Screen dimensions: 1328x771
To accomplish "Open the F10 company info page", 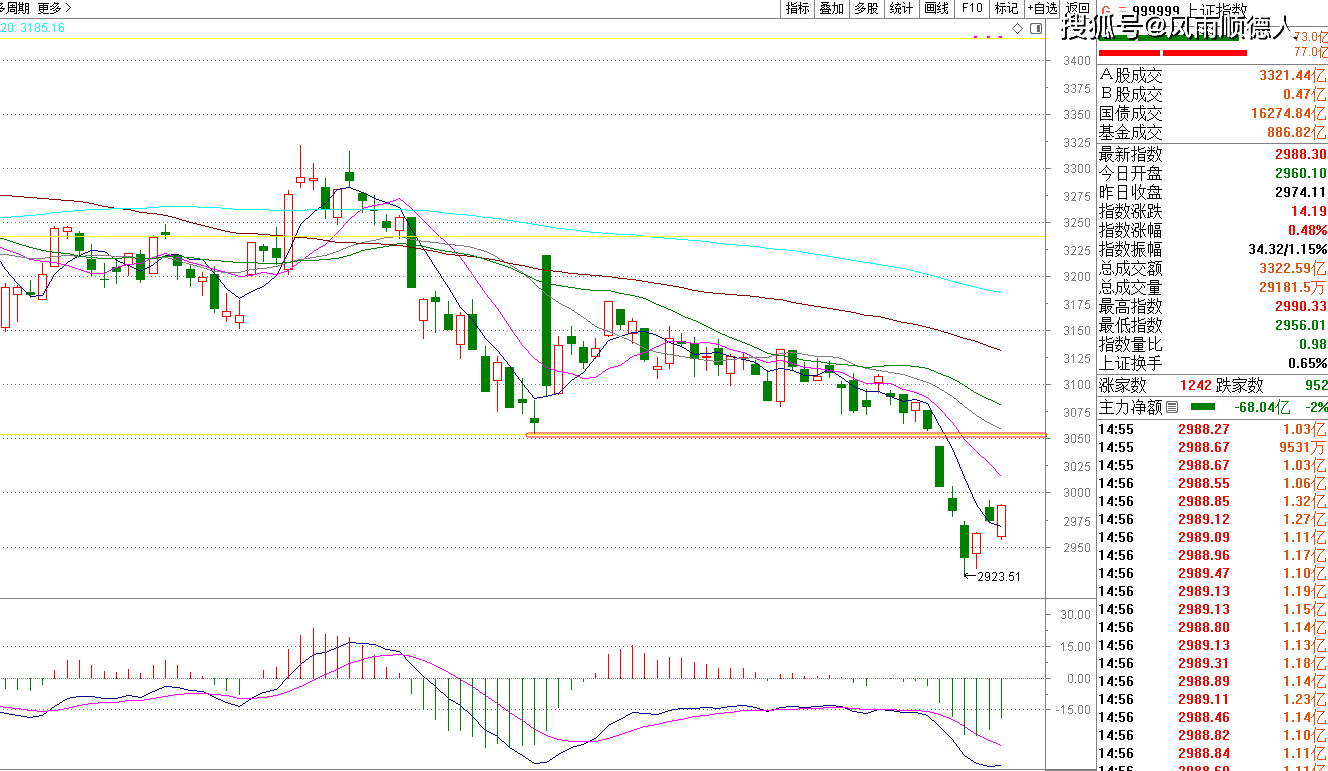I will [971, 8].
